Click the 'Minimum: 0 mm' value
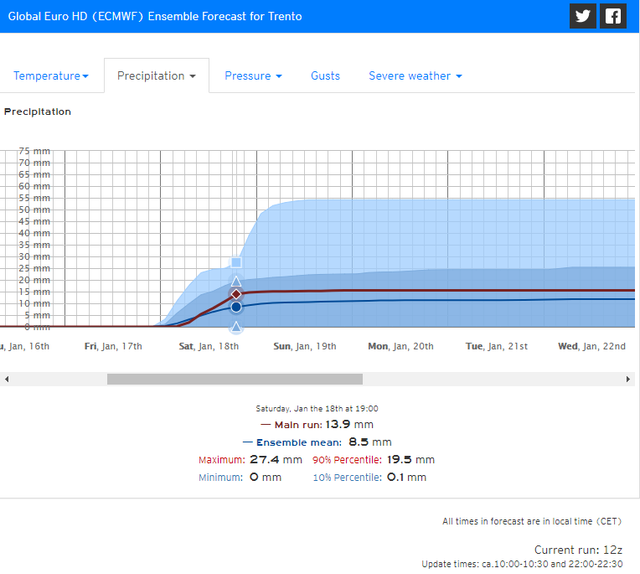Image resolution: width=640 pixels, height=574 pixels. pos(240,477)
